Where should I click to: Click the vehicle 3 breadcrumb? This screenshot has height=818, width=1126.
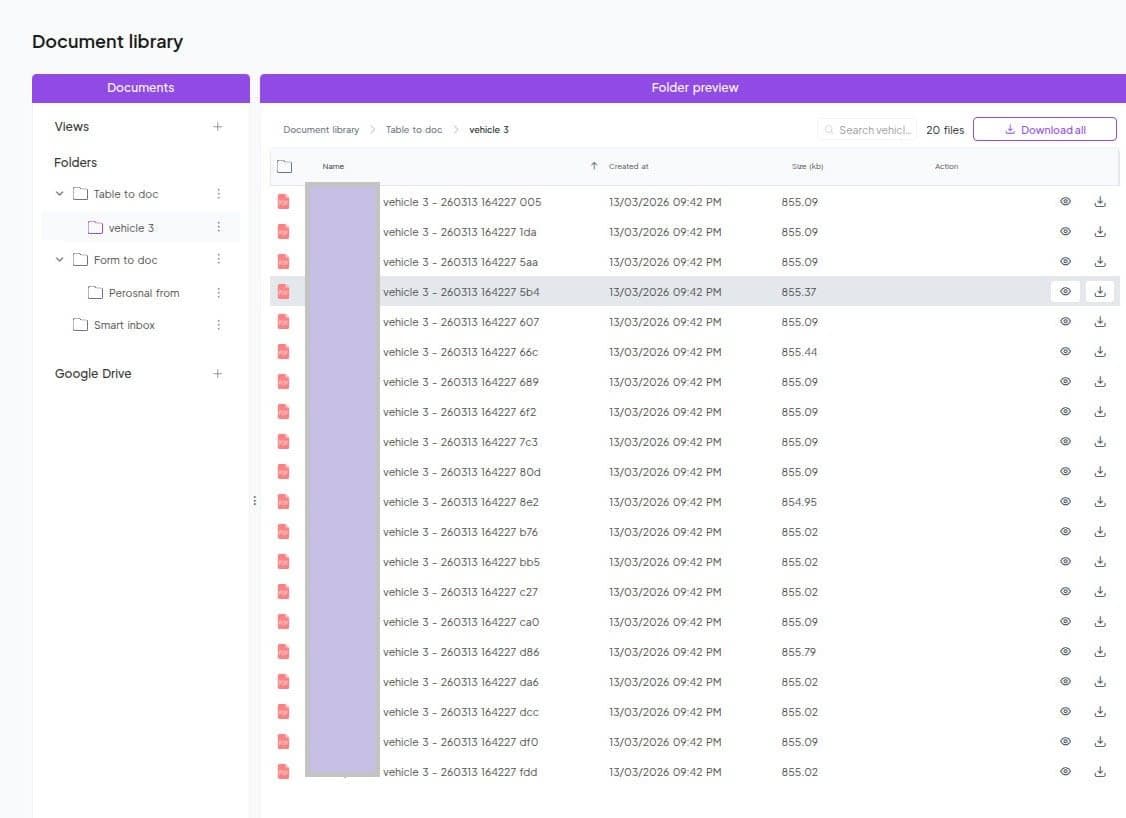(489, 130)
